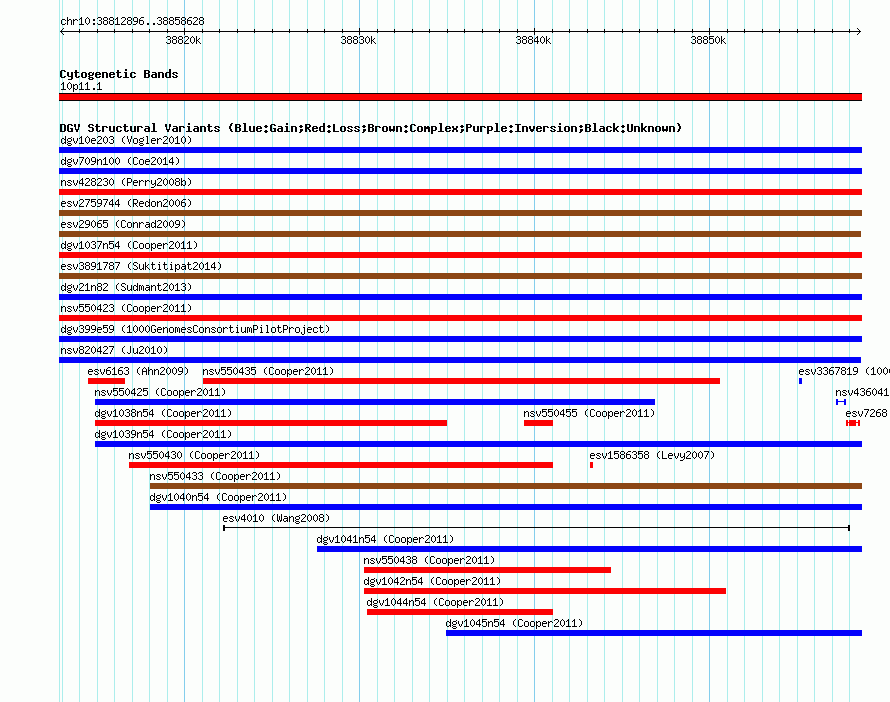Click nsv550435 (Cooper2011) label
The image size is (890, 702).
click(268, 371)
